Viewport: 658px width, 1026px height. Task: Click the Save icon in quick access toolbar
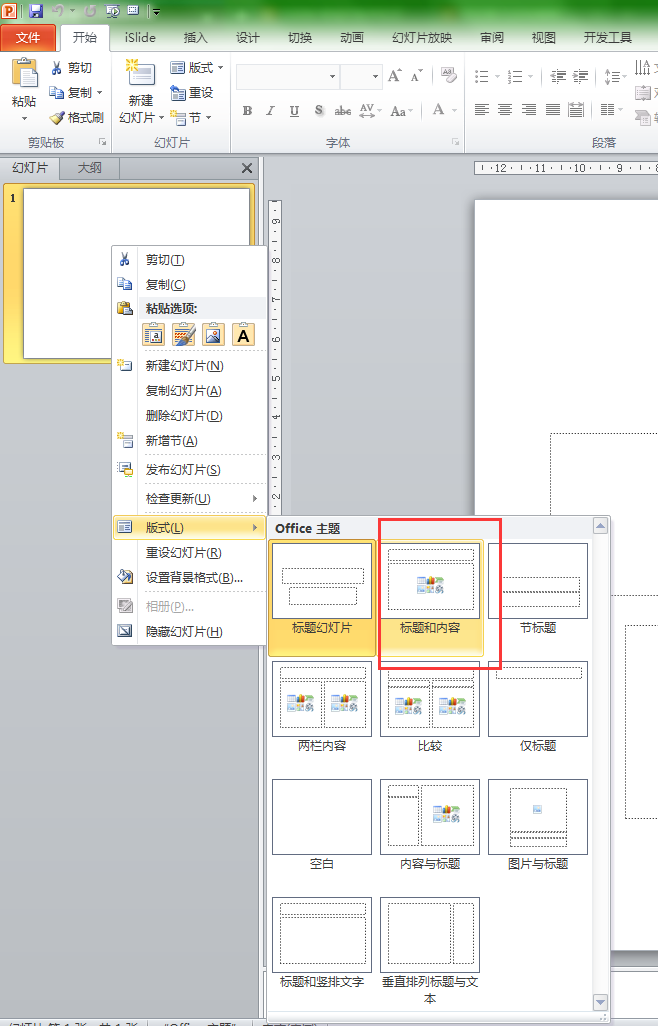click(36, 10)
